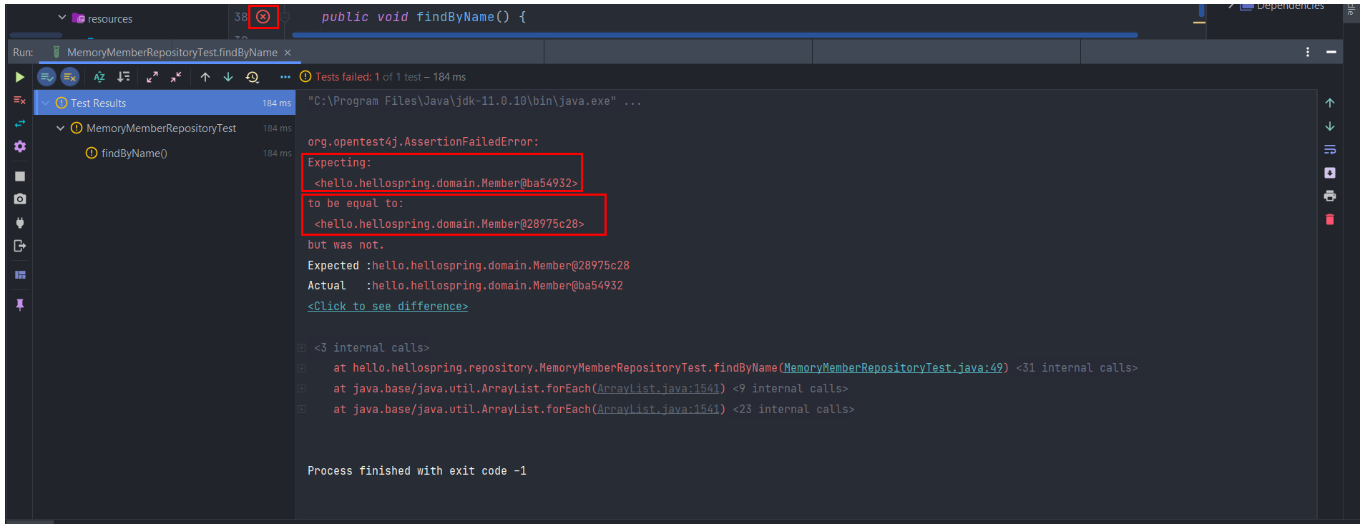Expand the <9 internal calls> folded text
The image size is (1362, 532).
pyautogui.click(x=790, y=388)
